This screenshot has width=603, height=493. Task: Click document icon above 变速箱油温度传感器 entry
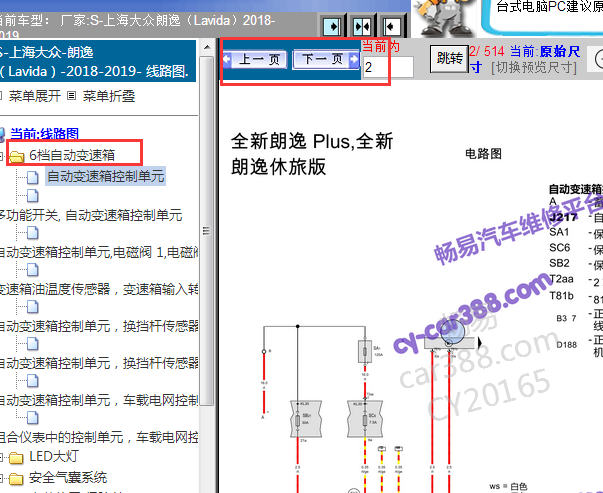click(32, 270)
